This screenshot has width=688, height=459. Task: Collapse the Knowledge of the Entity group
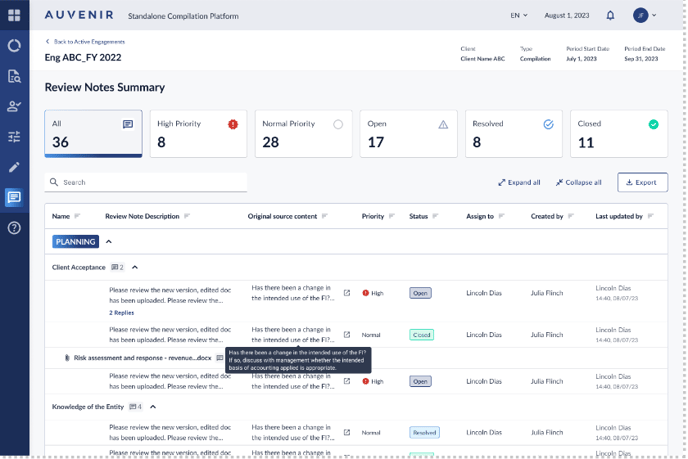coord(153,407)
